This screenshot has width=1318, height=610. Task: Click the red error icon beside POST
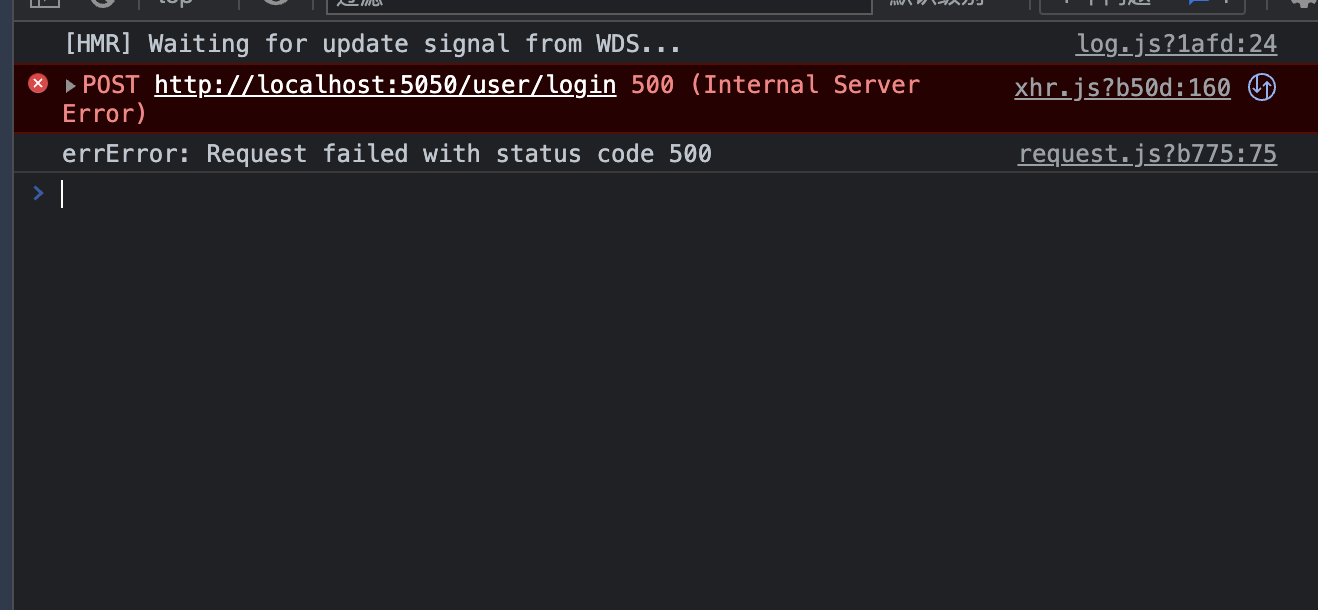coord(38,83)
